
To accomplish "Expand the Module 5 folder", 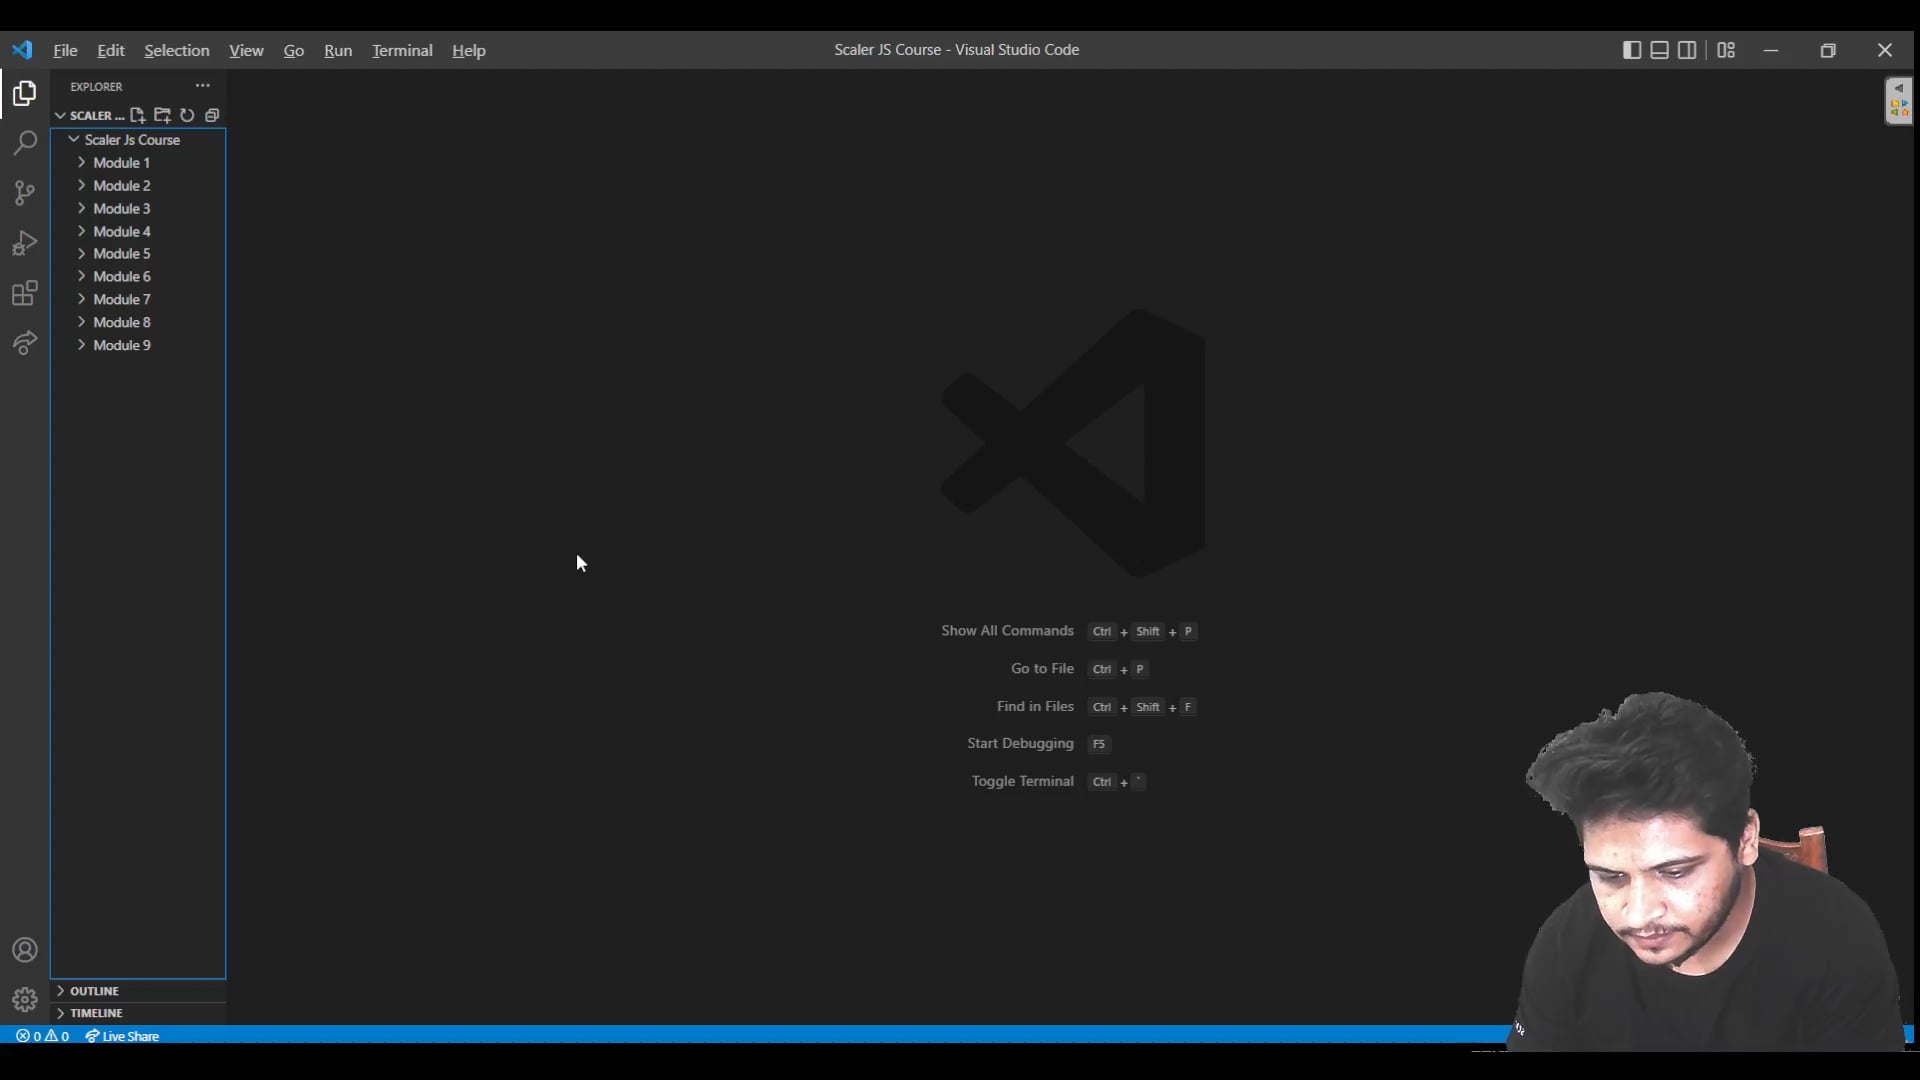I will point(138,254).
